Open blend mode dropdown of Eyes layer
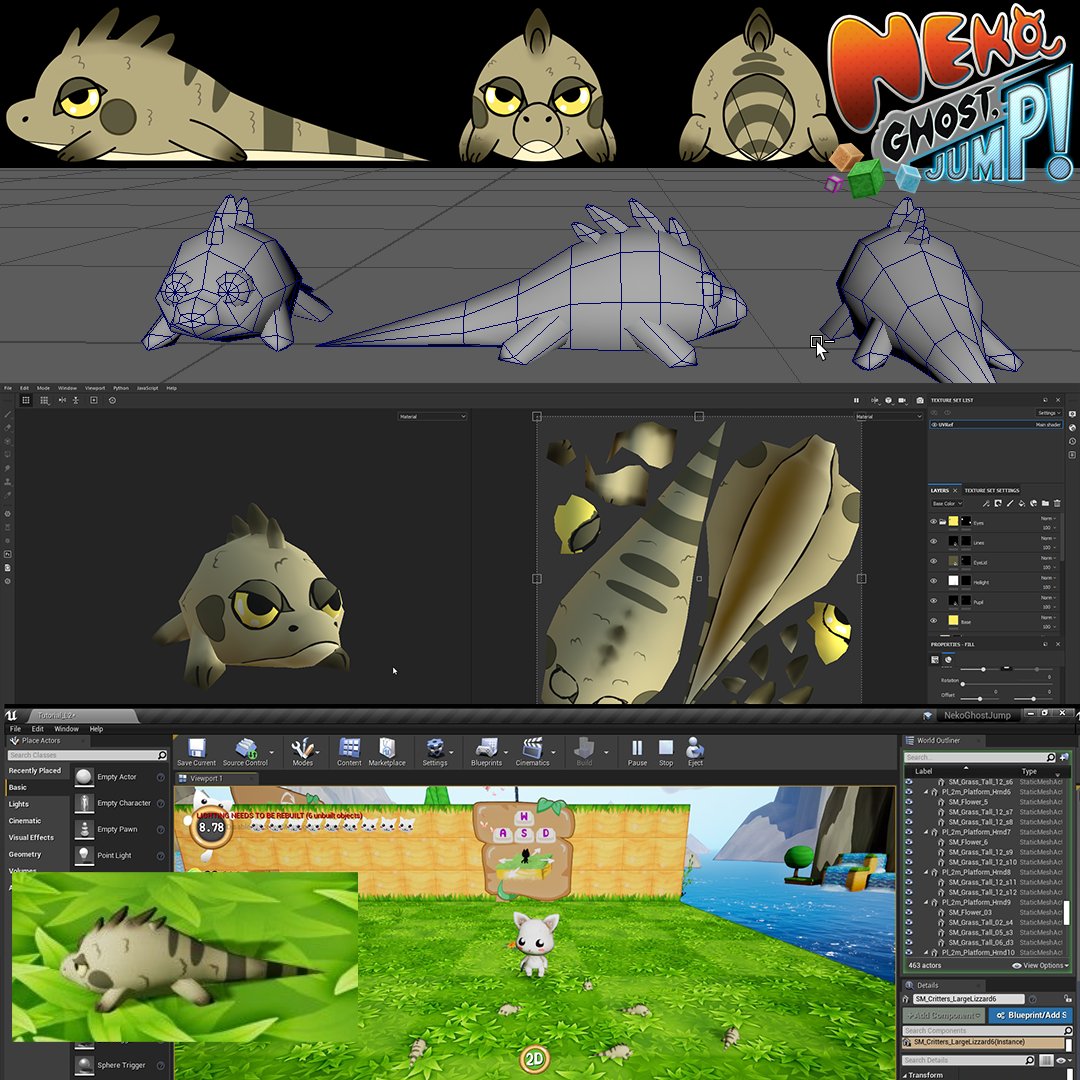Screen dimensions: 1080x1080 [1047, 518]
